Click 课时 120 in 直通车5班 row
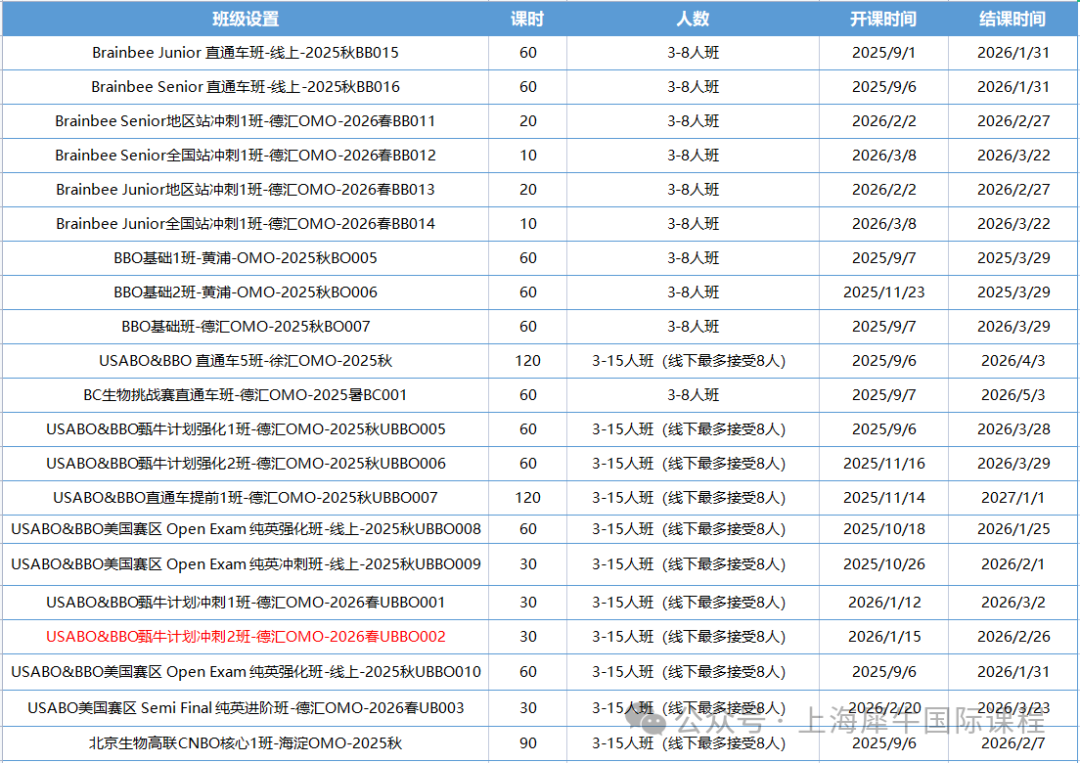Viewport: 1080px width, 763px height. tap(528, 361)
